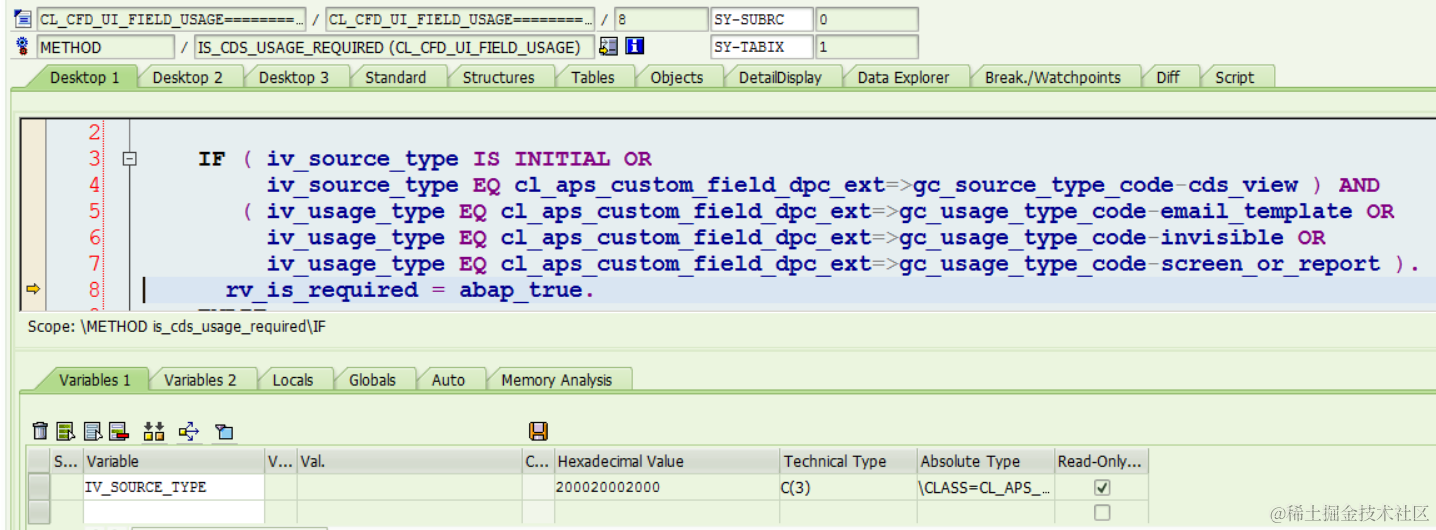Click the blue information icon after the method field

[x=635, y=46]
